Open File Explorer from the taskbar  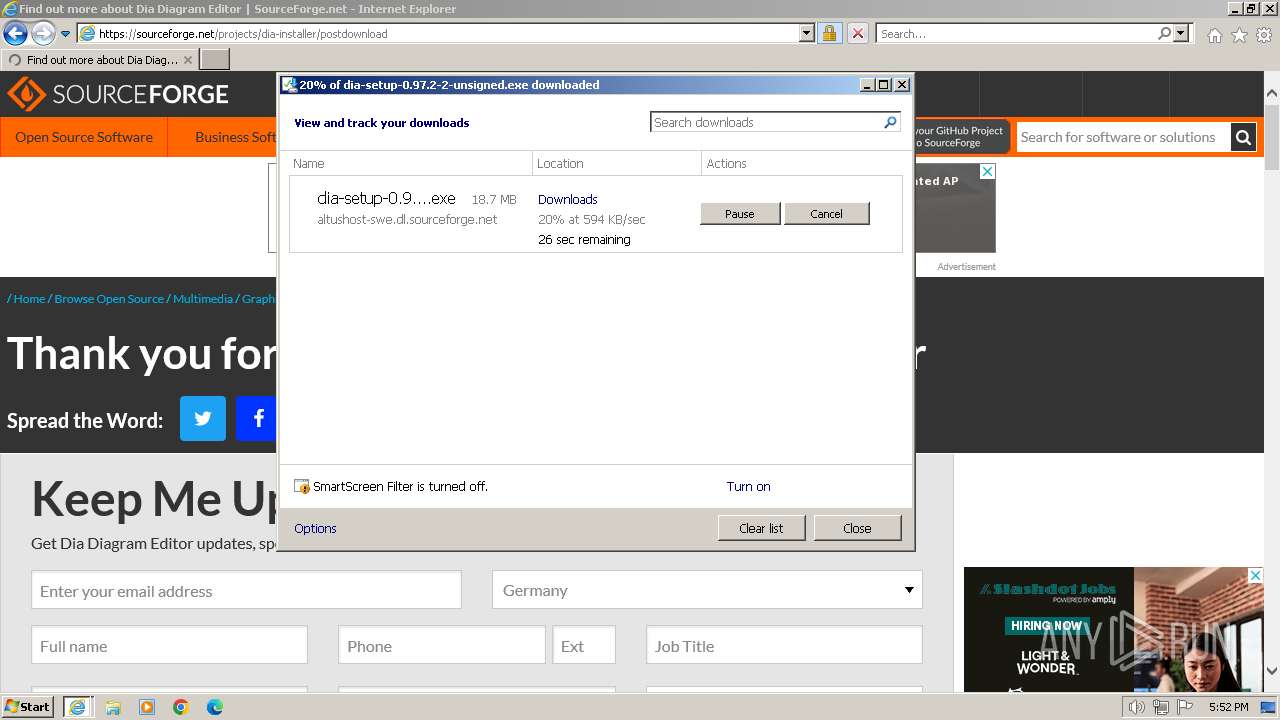[x=113, y=707]
